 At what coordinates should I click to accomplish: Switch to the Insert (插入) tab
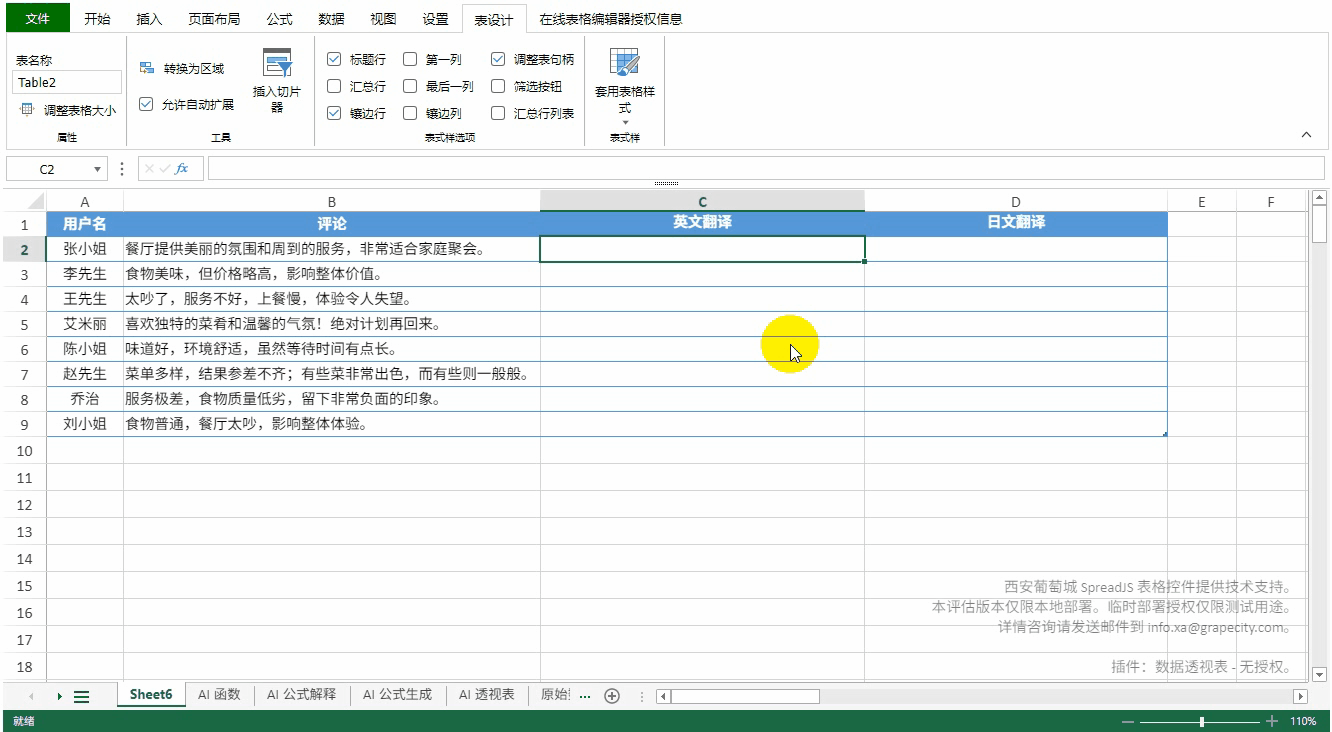pyautogui.click(x=149, y=18)
